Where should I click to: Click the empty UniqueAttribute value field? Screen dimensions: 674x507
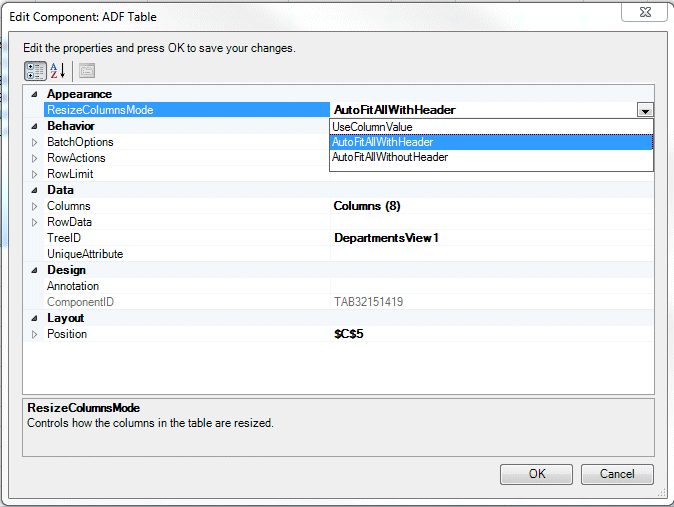coord(492,254)
